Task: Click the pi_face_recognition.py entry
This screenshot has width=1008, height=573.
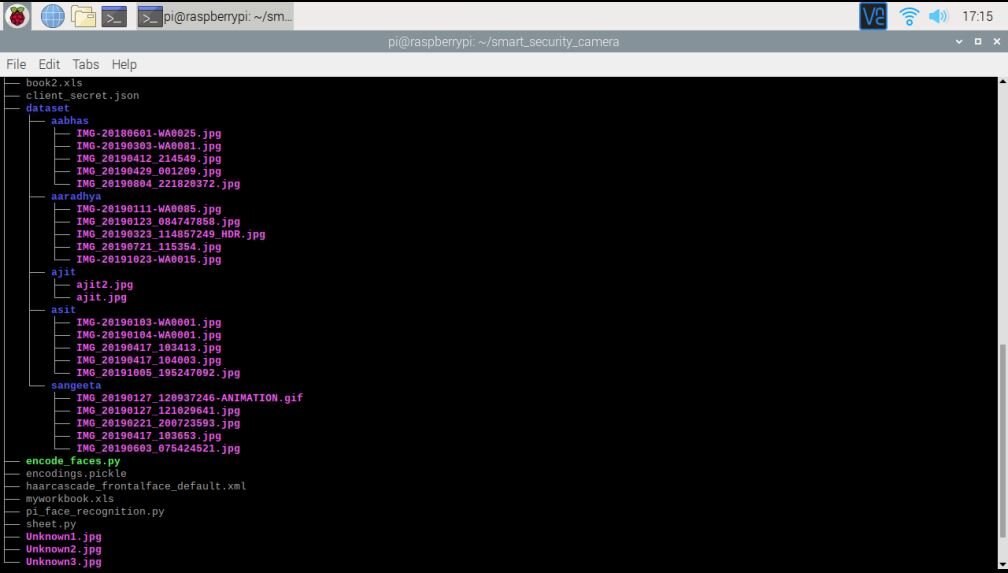Action: click(x=95, y=512)
